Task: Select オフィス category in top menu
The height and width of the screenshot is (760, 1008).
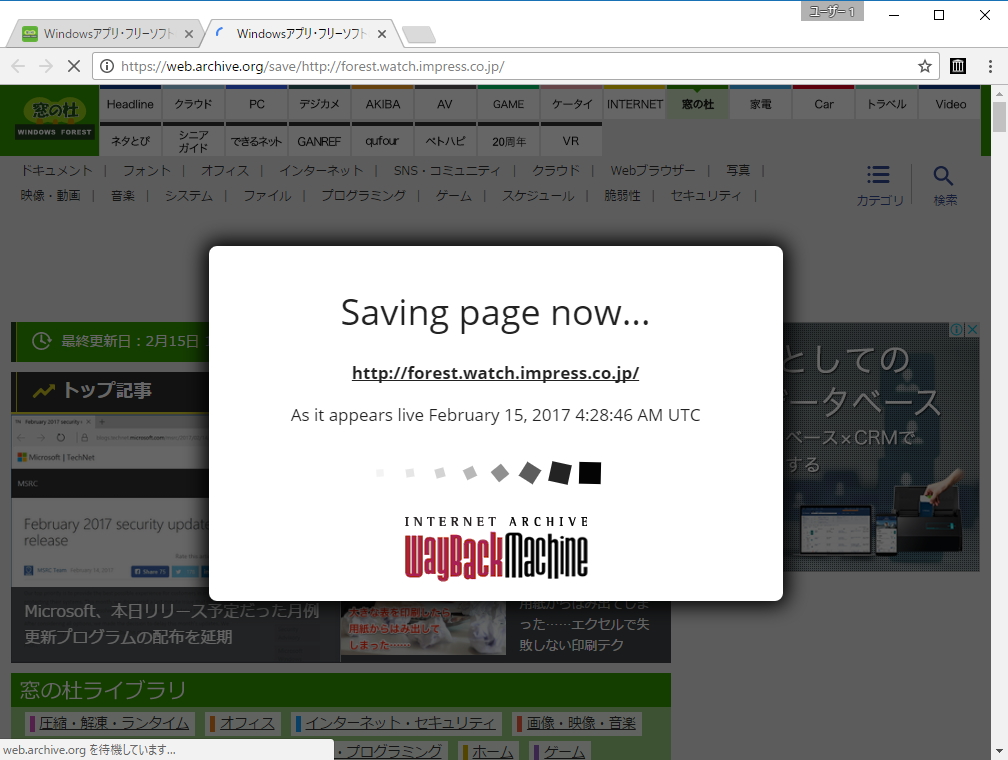Action: (225, 170)
